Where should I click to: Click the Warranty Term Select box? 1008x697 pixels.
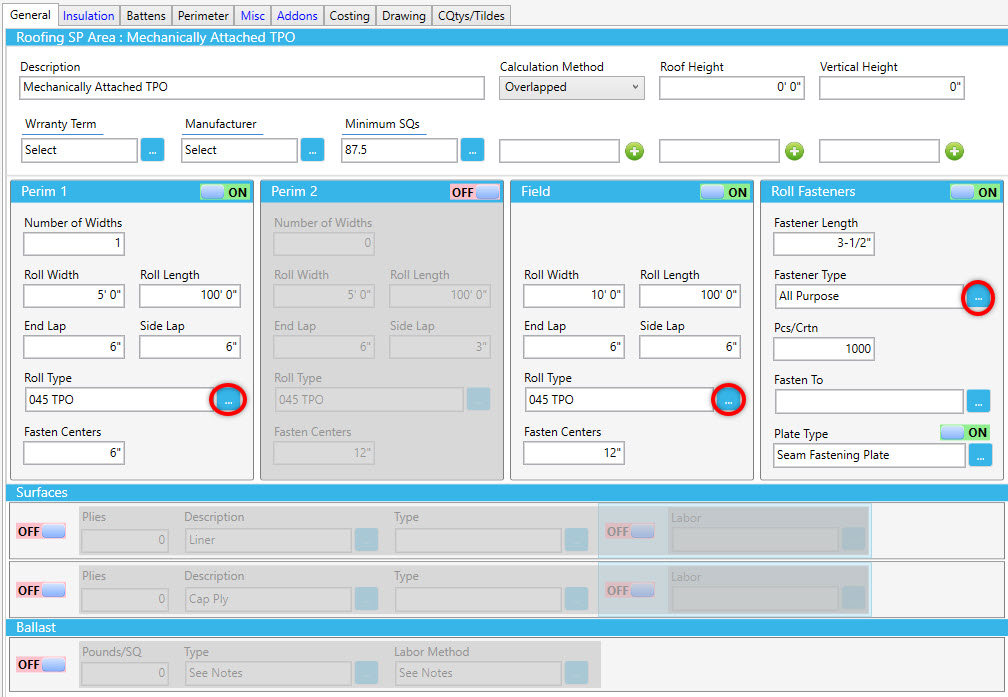[x=79, y=150]
